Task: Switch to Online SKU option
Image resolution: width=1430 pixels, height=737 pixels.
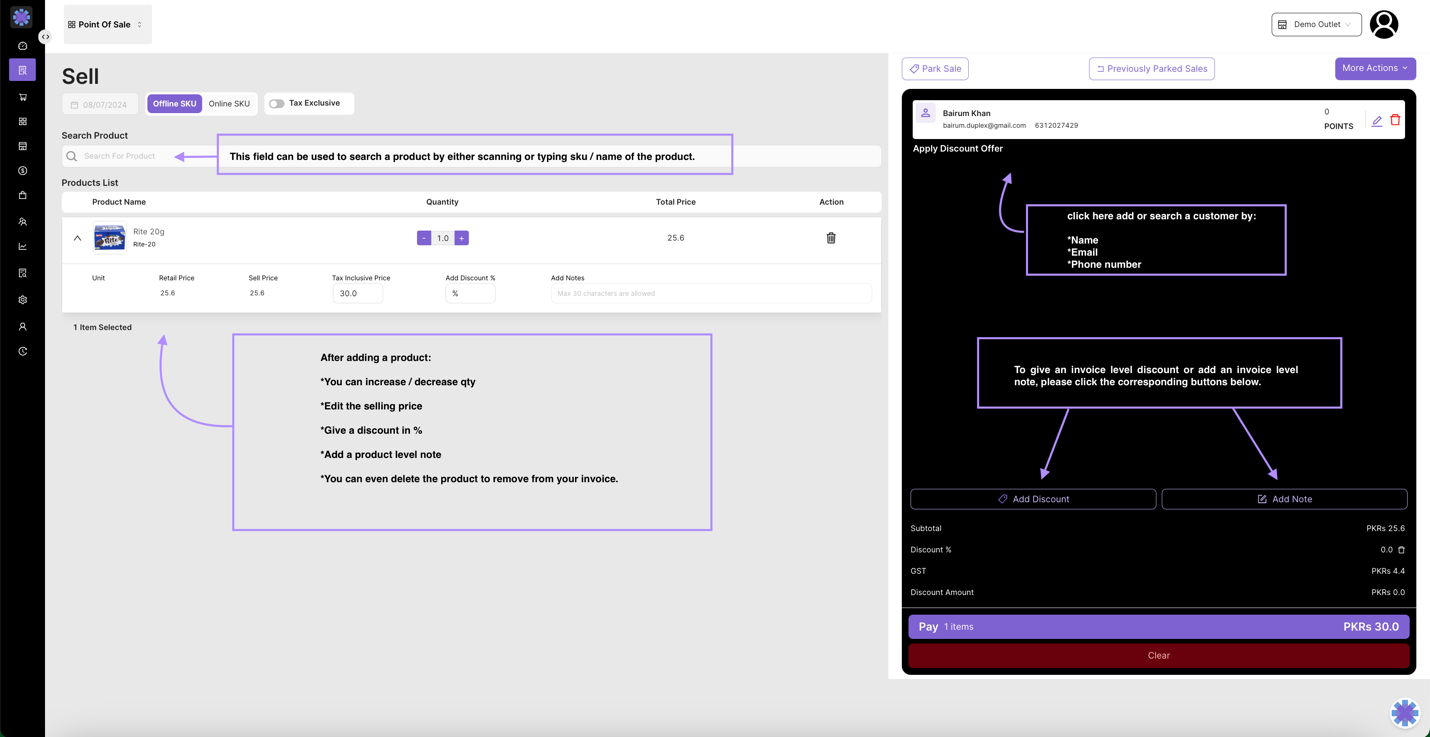Action: click(x=229, y=104)
